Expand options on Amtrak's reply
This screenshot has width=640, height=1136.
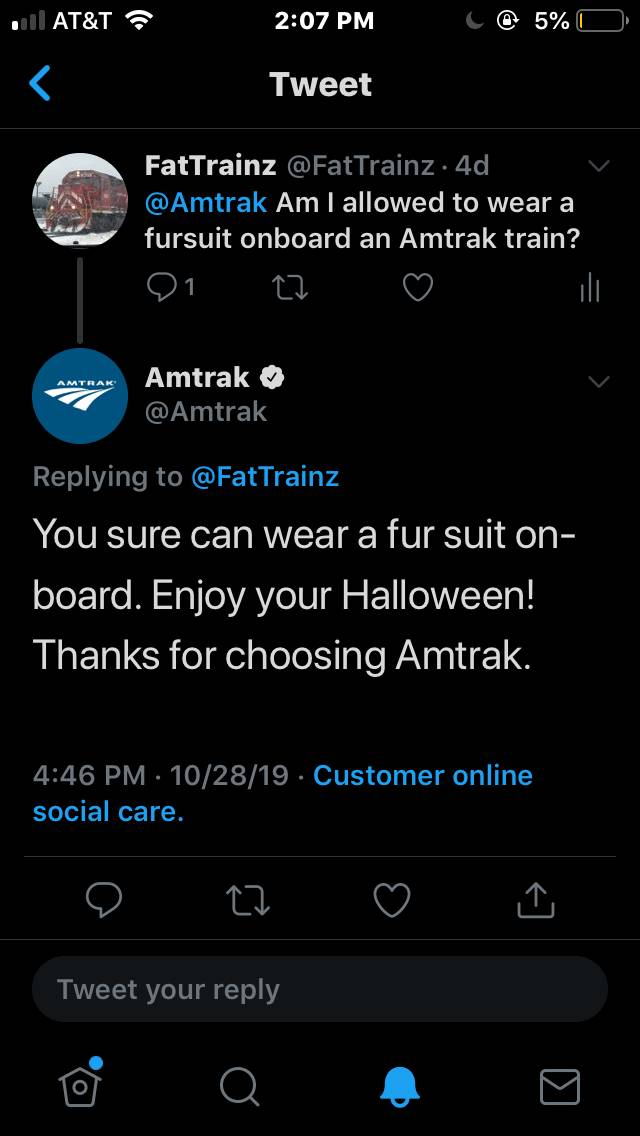598,381
